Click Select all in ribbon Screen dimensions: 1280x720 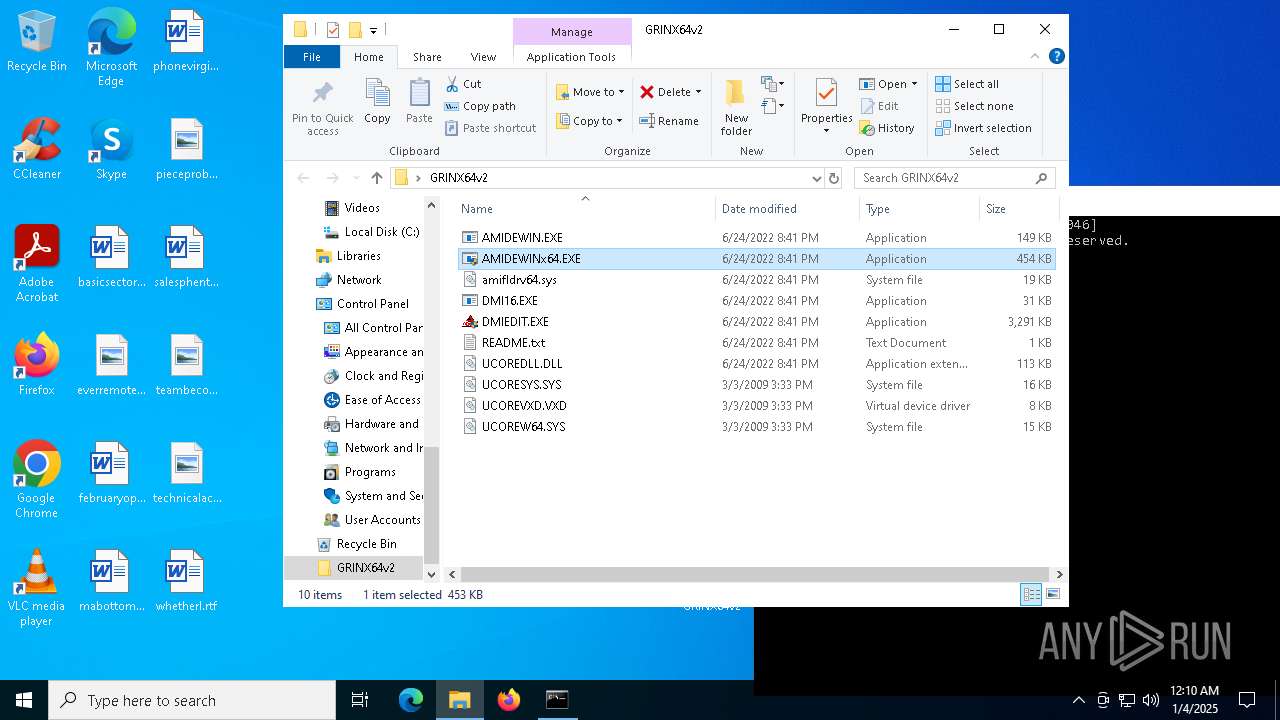point(966,84)
